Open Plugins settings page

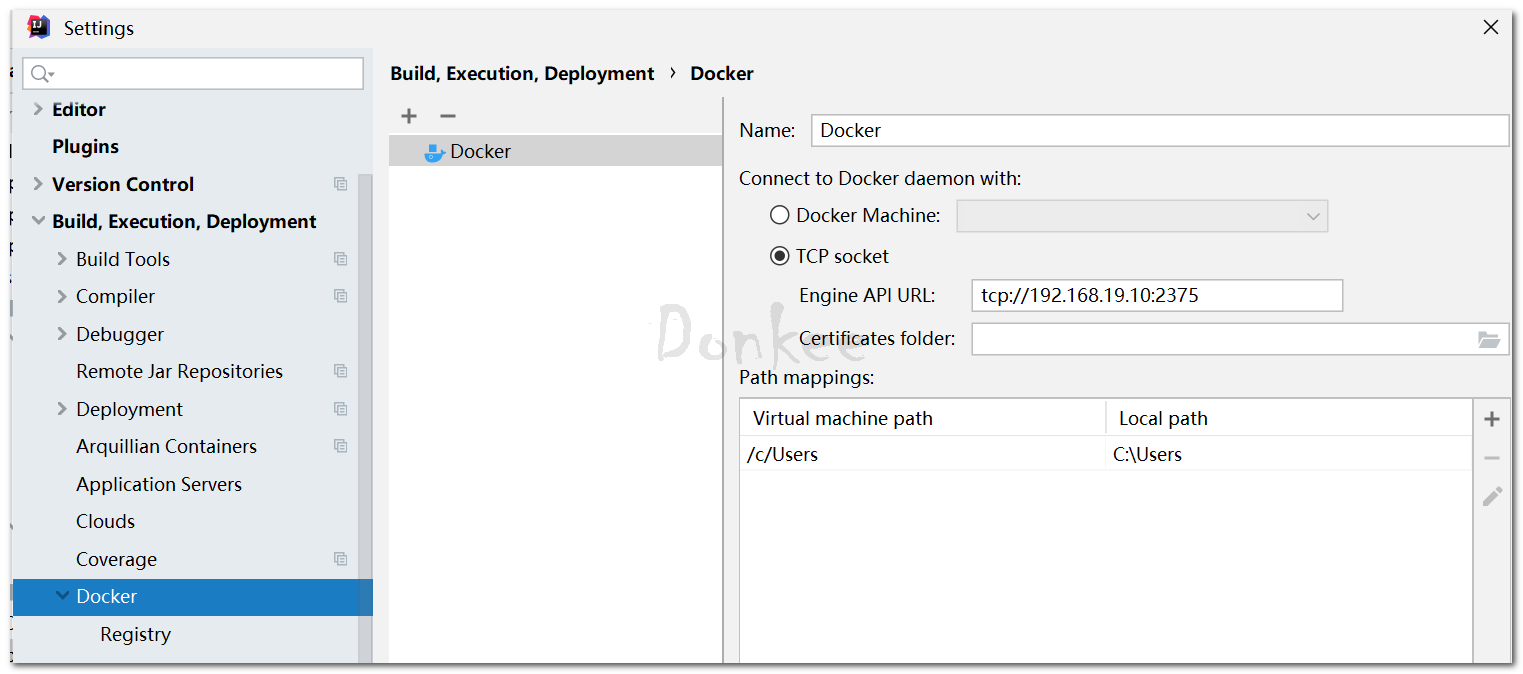[x=85, y=147]
